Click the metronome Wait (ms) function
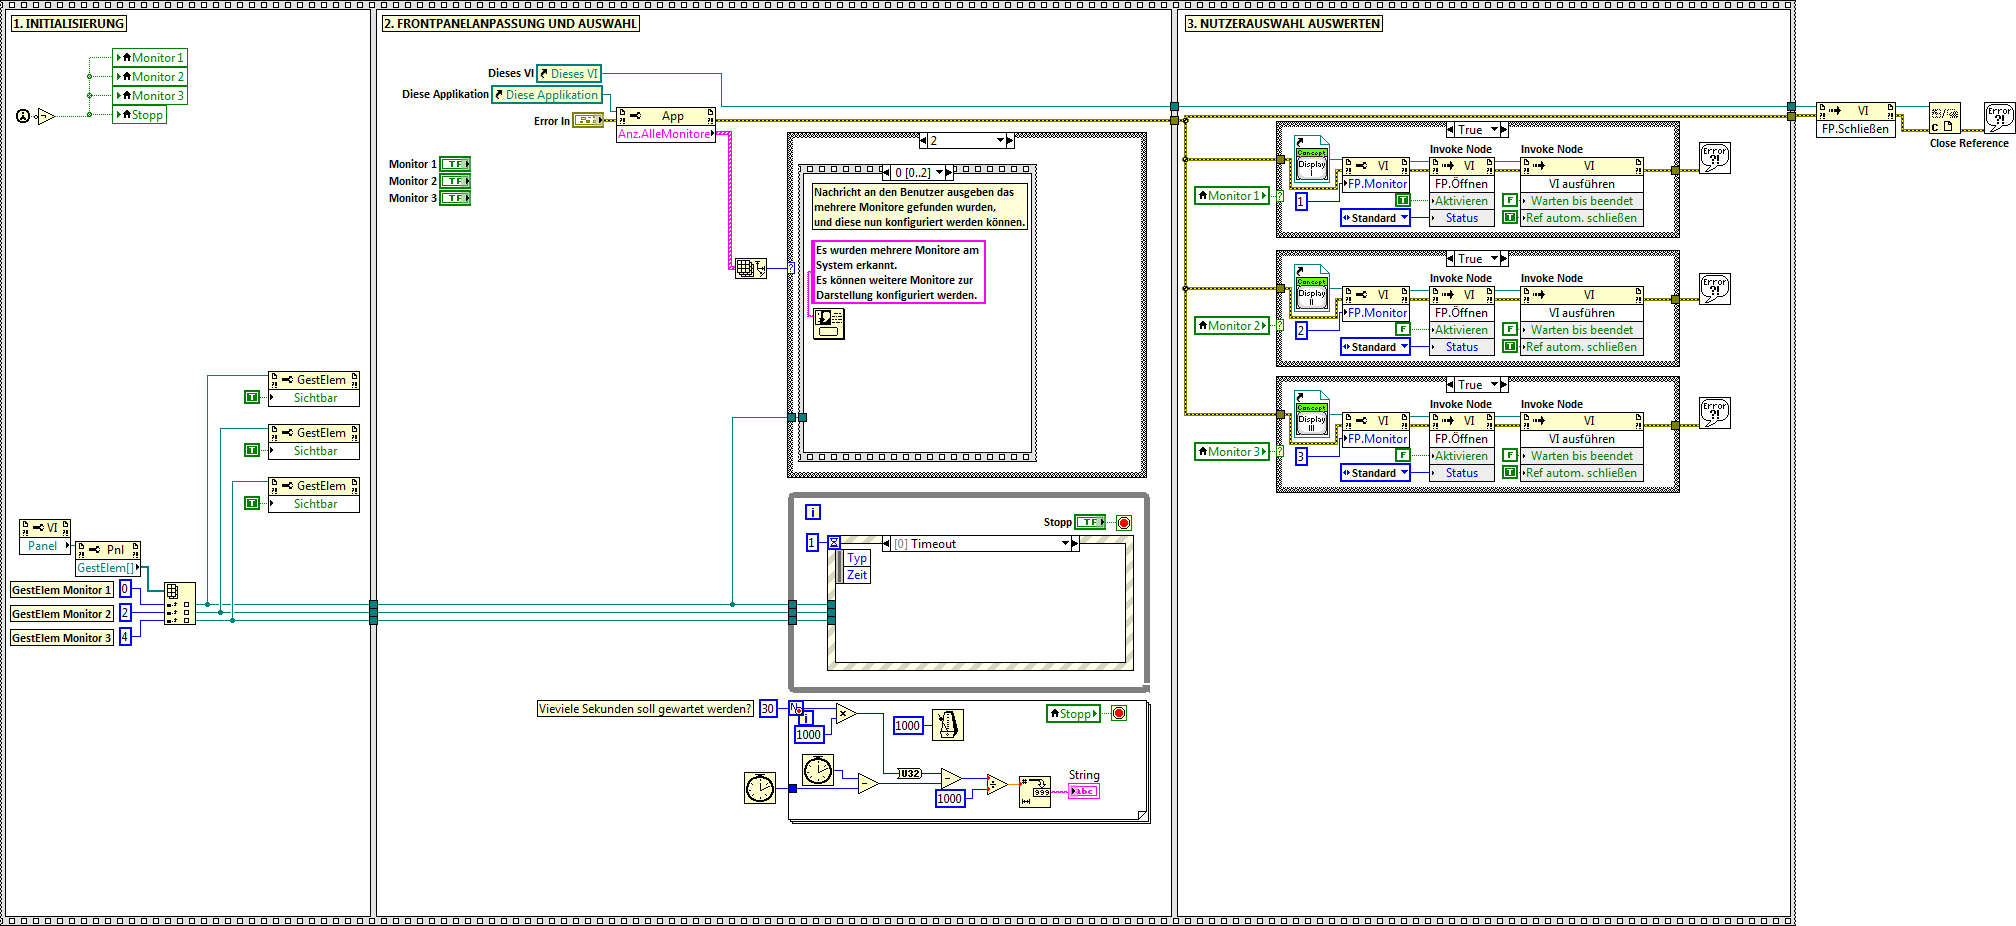Image resolution: width=2016 pixels, height=926 pixels. [x=947, y=725]
